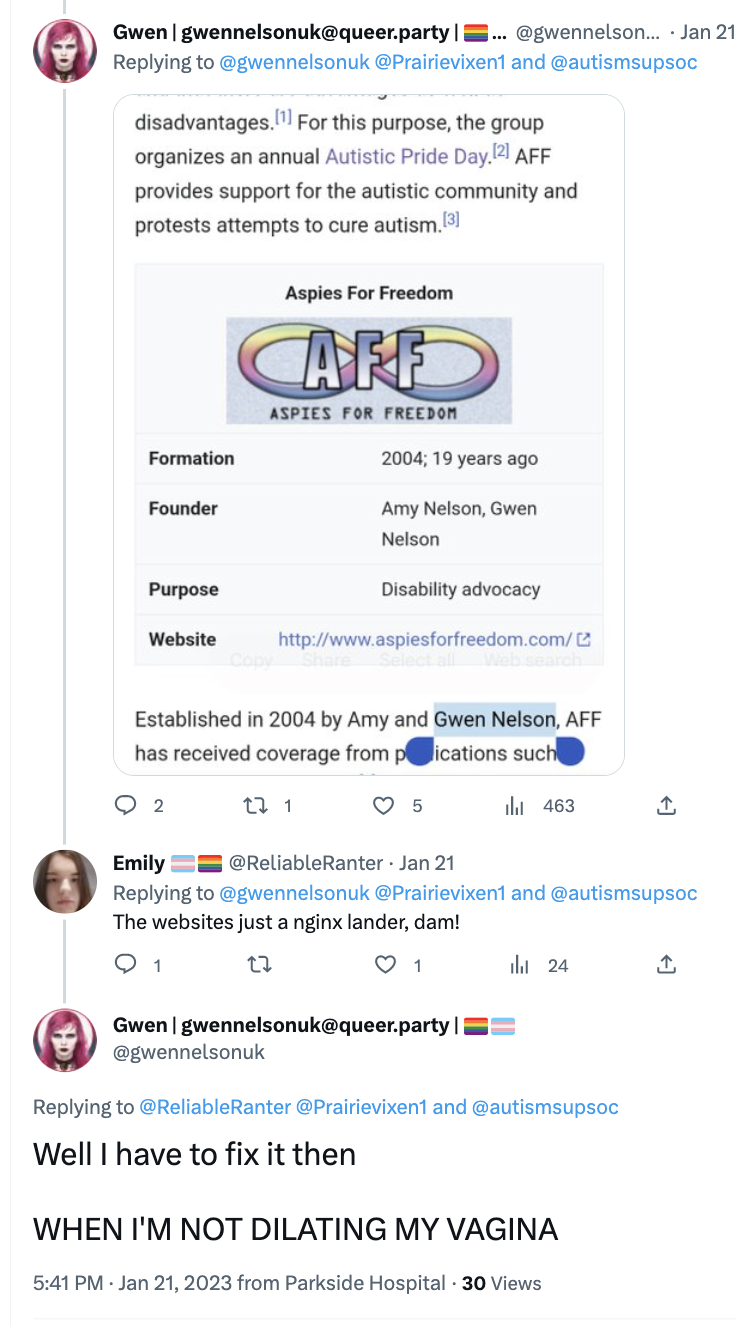Screen dimensions: 736x1326
Task: Like Emily's nginx lander tweet
Action: coord(384,965)
